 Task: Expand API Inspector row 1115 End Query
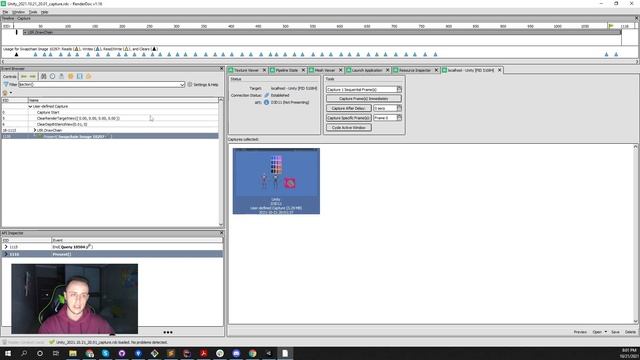pyautogui.click(x=6, y=247)
